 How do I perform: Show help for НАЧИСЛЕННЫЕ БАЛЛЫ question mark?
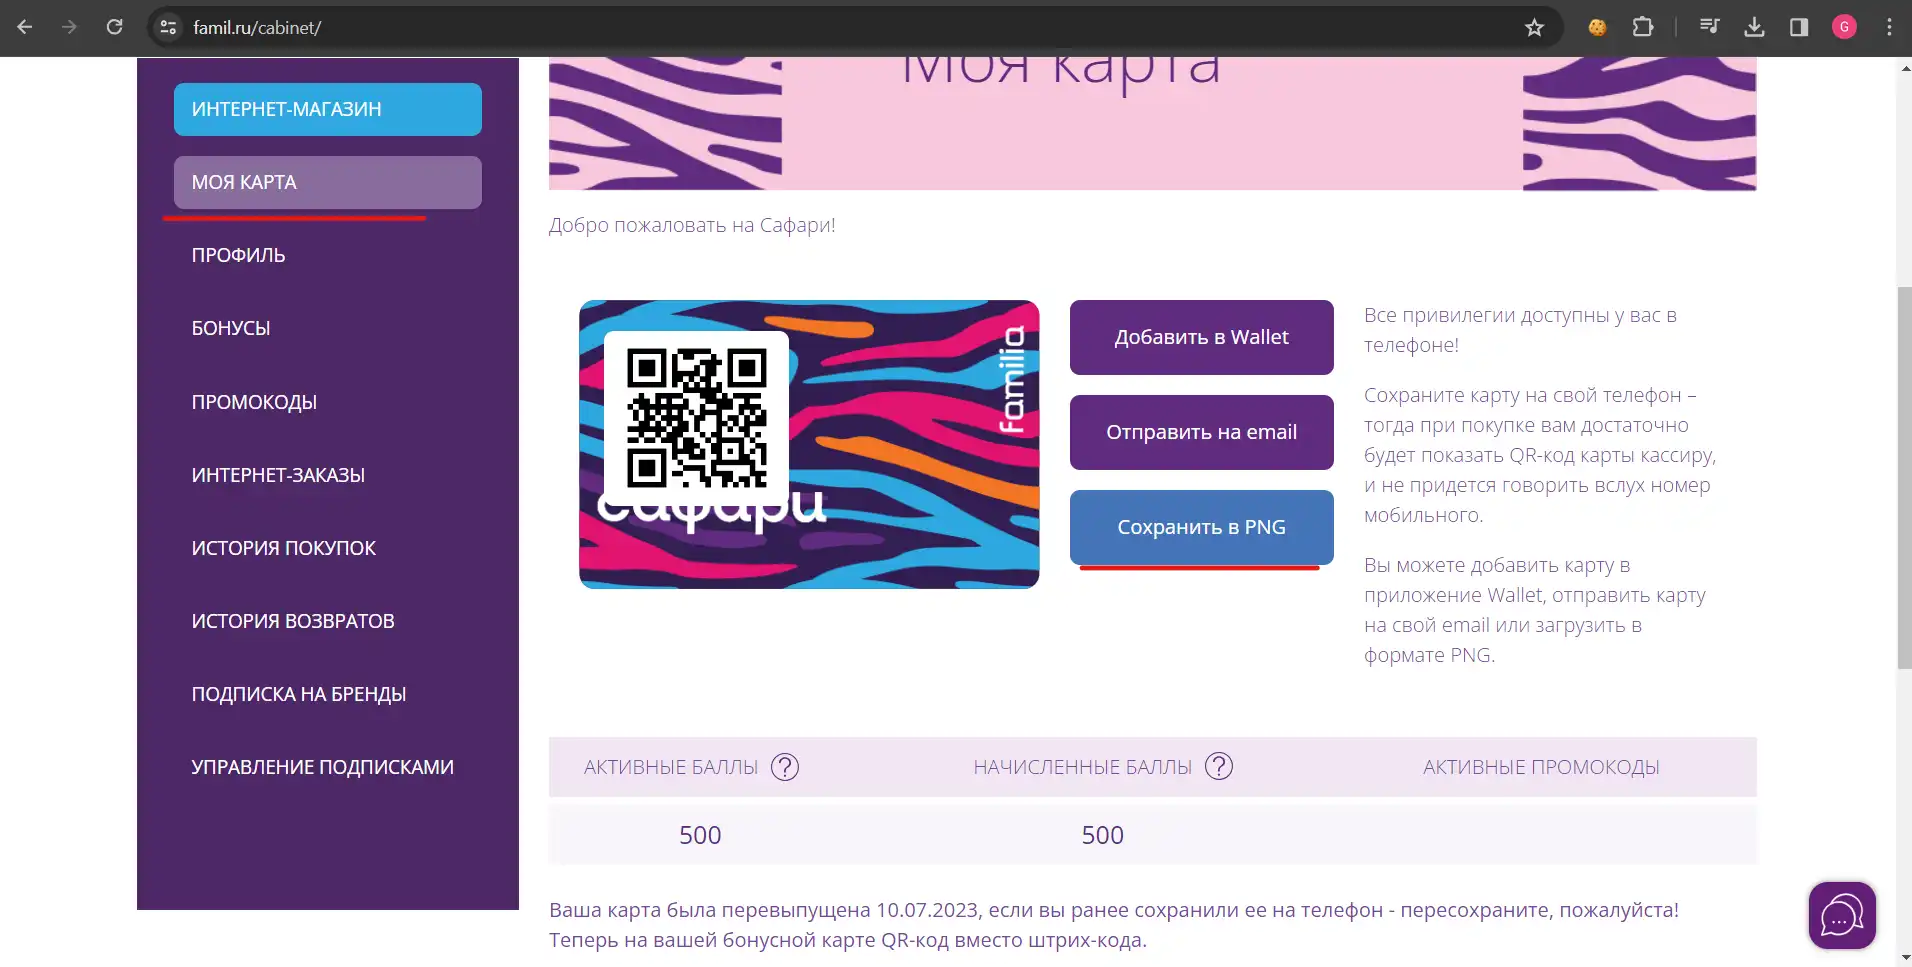[x=1219, y=767]
